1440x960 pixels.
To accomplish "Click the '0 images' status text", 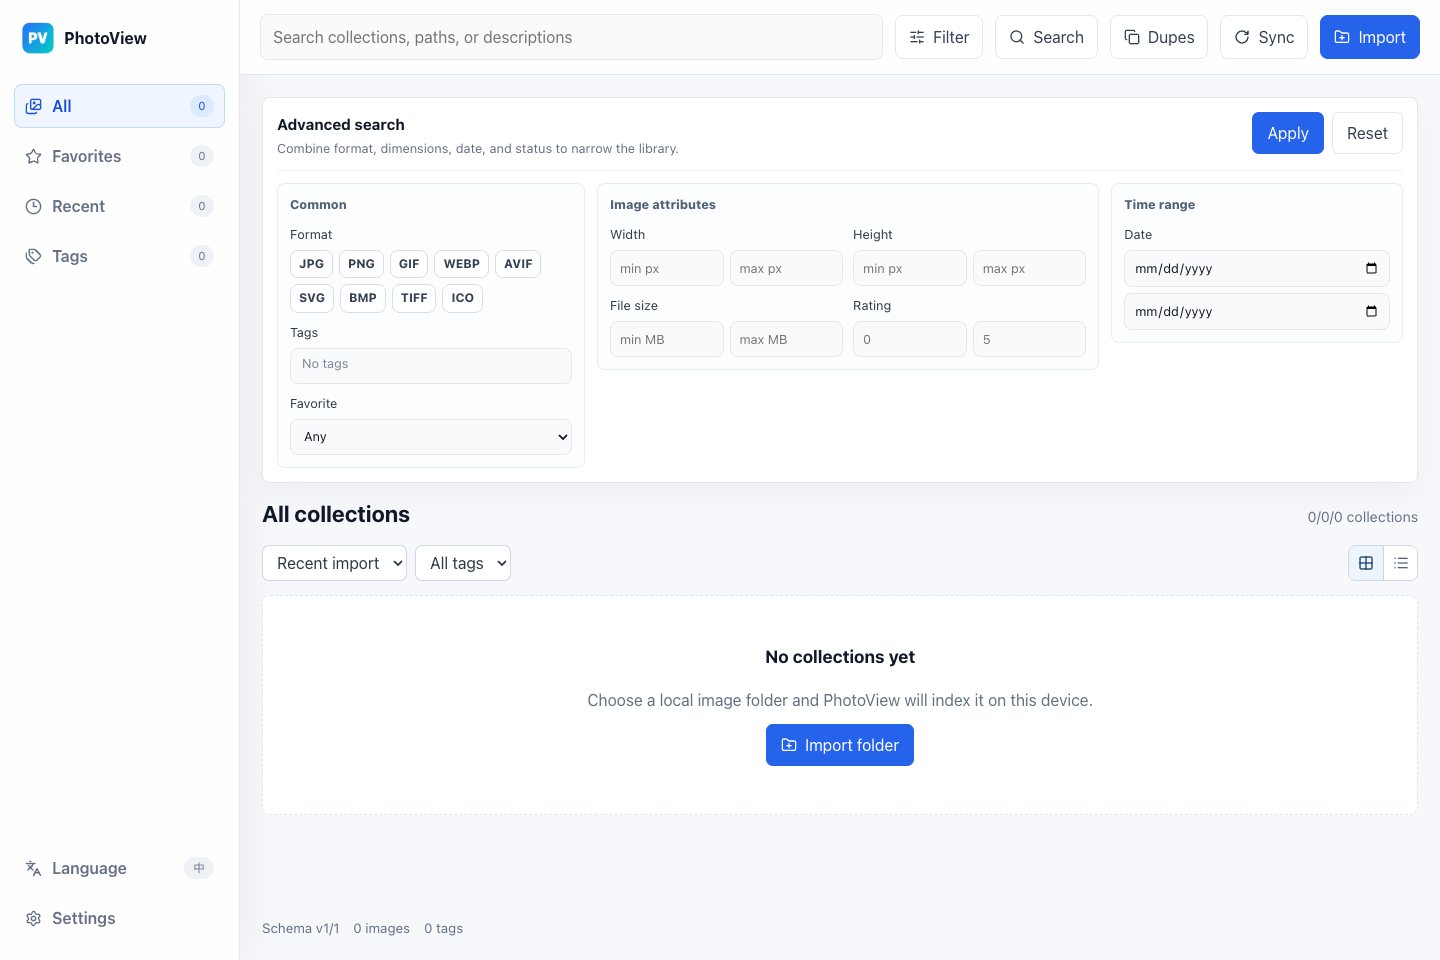I will pyautogui.click(x=382, y=928).
